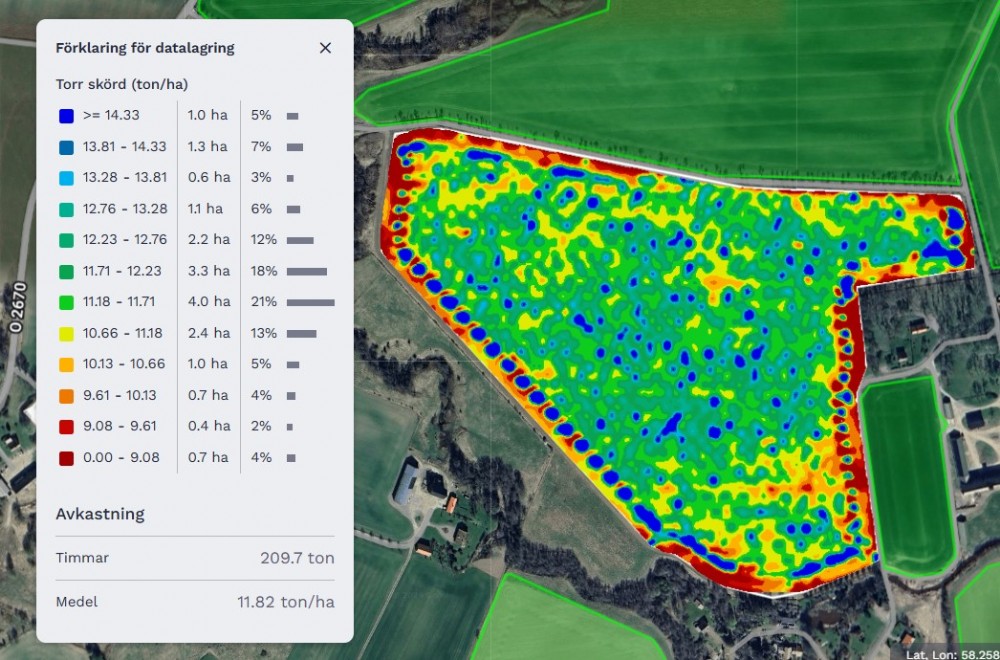Click the 18% distribution bar
Screen dimensions: 1000x660
tap(306, 271)
